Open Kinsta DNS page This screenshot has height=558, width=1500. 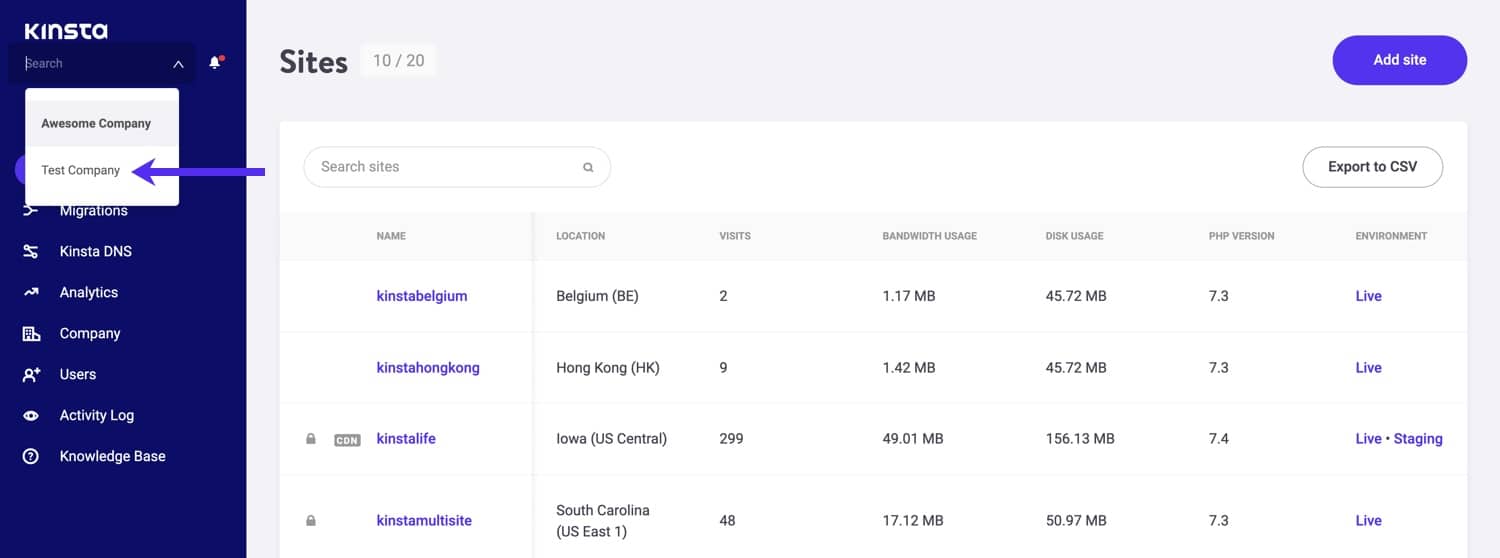[x=96, y=251]
